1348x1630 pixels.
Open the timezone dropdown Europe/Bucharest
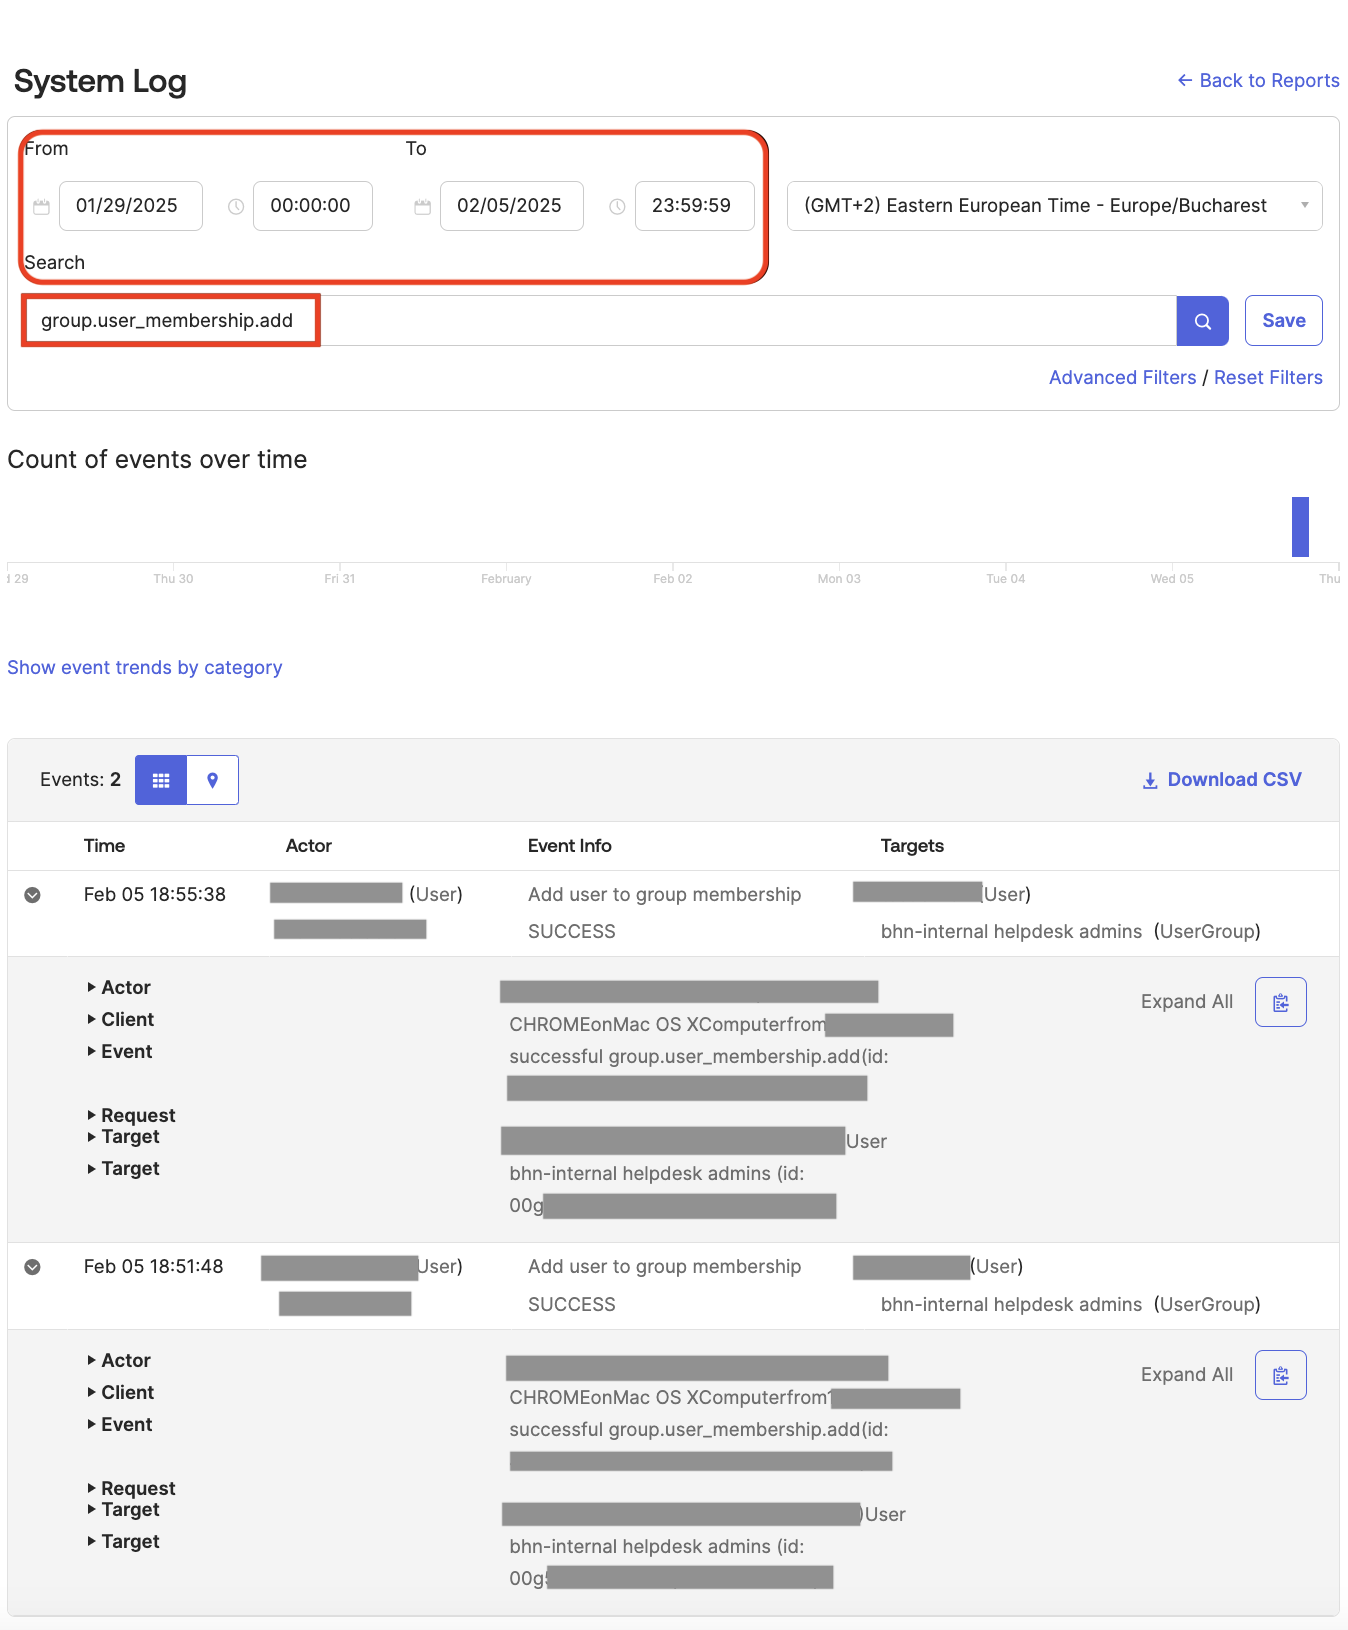1054,206
